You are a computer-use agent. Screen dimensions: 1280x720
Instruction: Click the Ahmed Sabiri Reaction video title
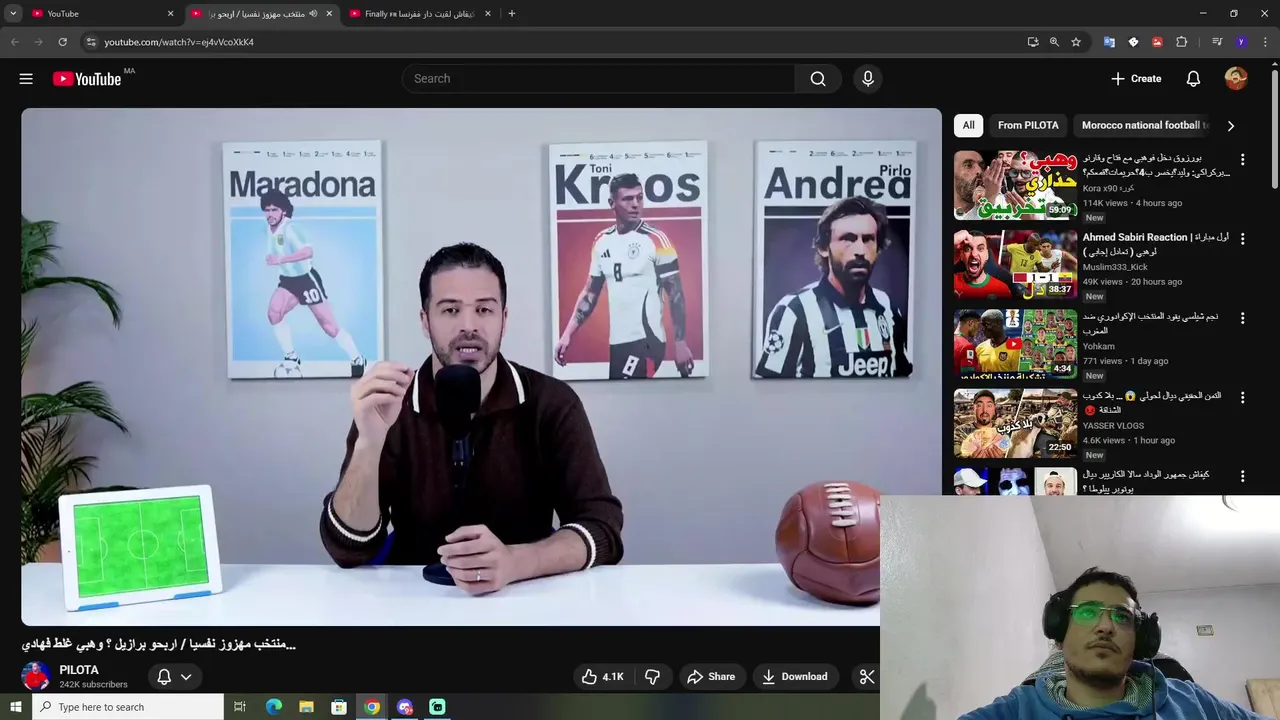(x=1156, y=244)
